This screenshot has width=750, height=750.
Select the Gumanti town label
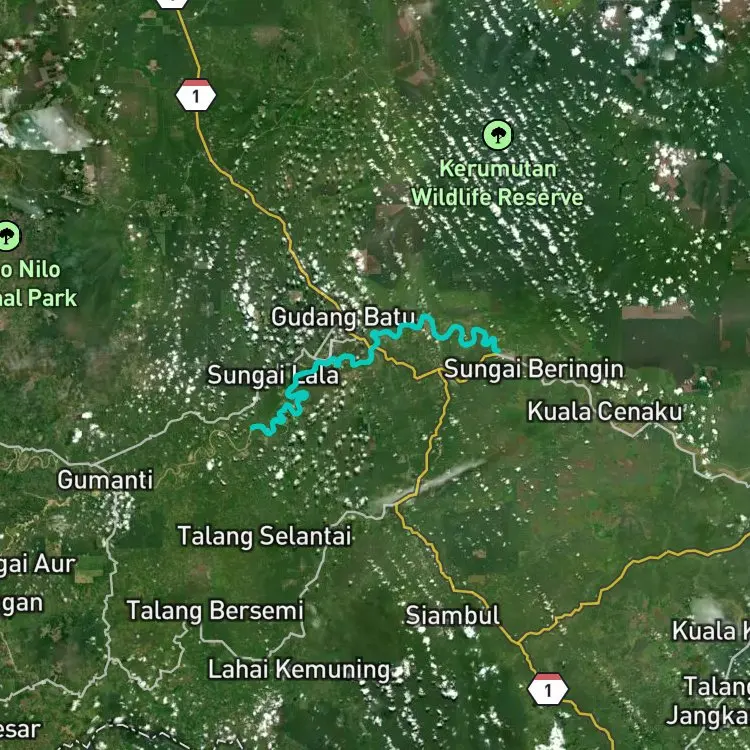coord(105,480)
